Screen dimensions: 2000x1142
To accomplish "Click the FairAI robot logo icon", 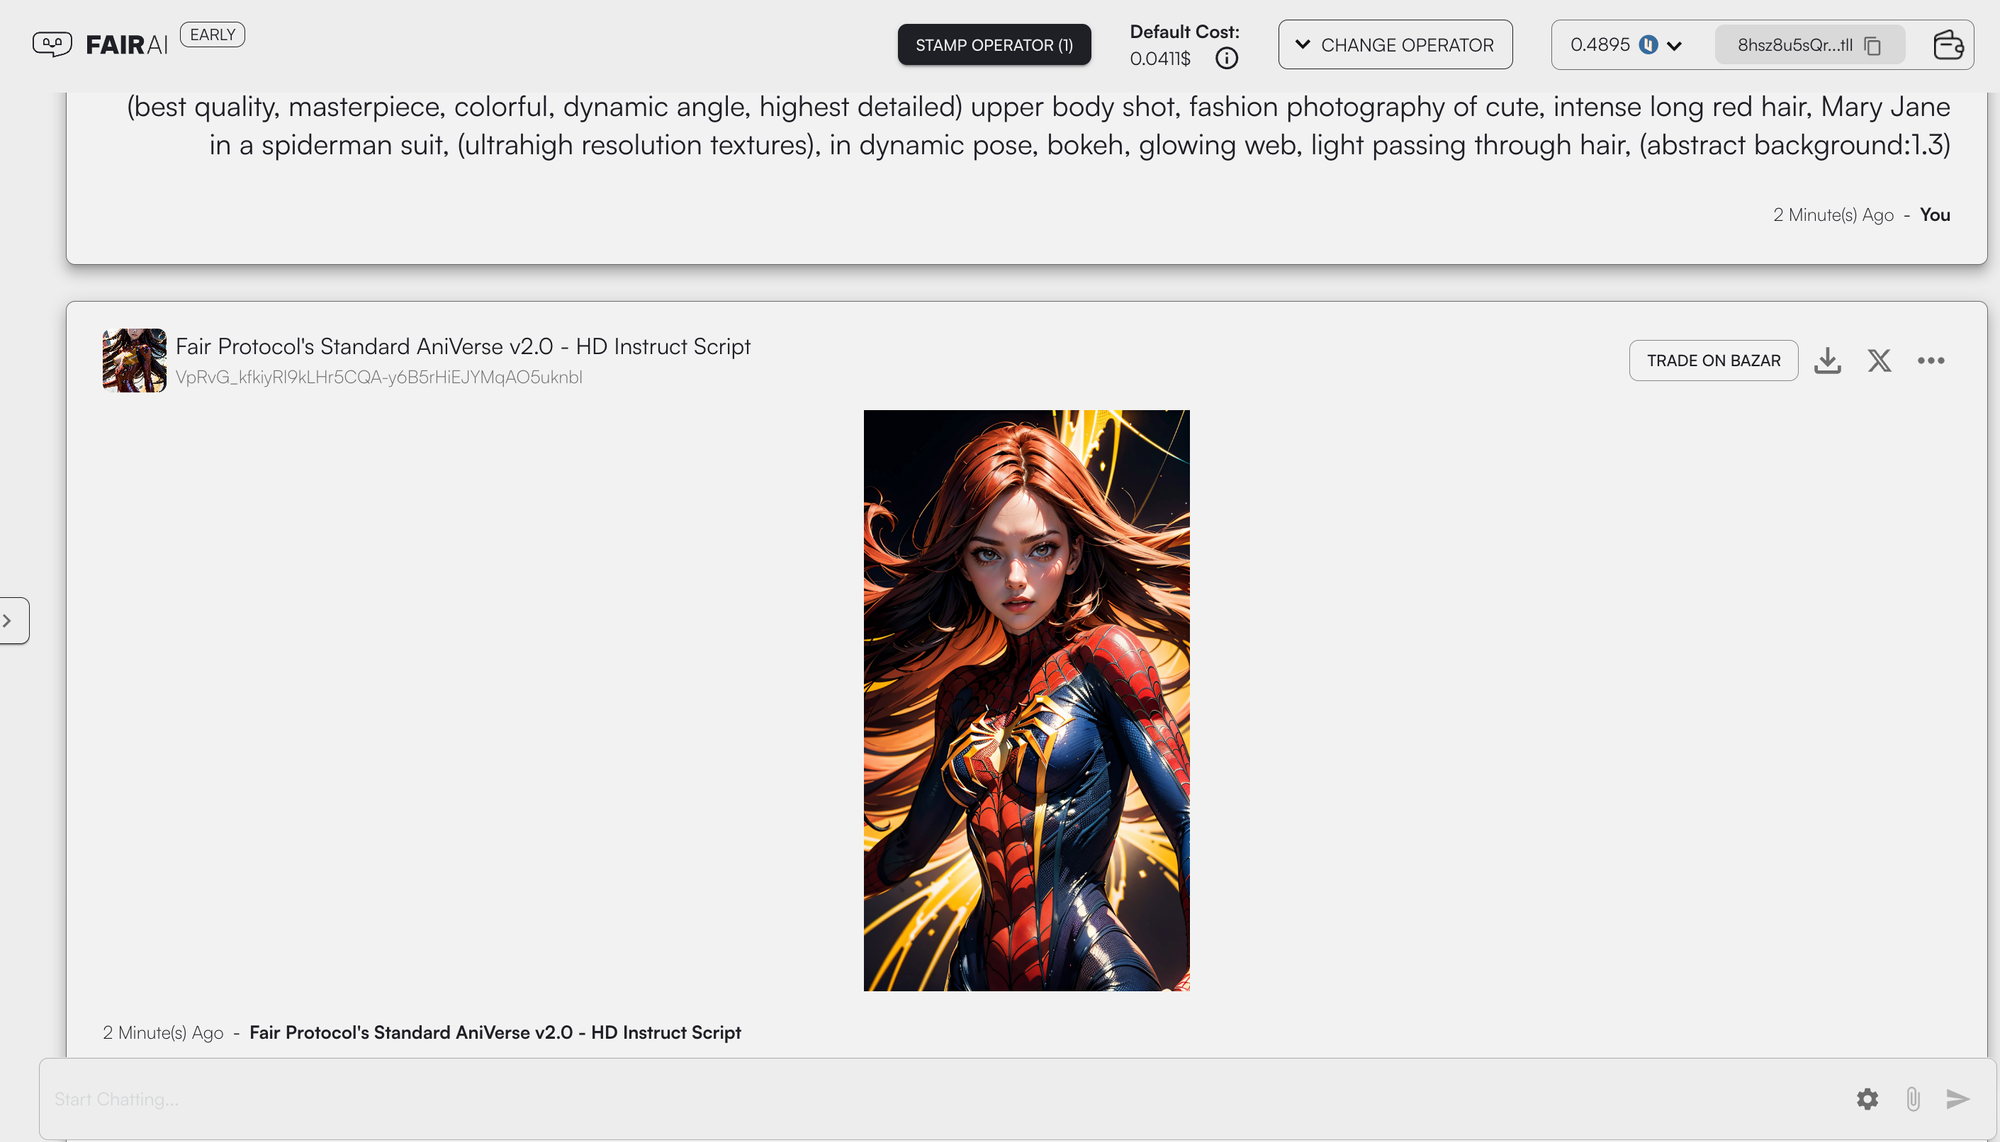I will click(52, 44).
